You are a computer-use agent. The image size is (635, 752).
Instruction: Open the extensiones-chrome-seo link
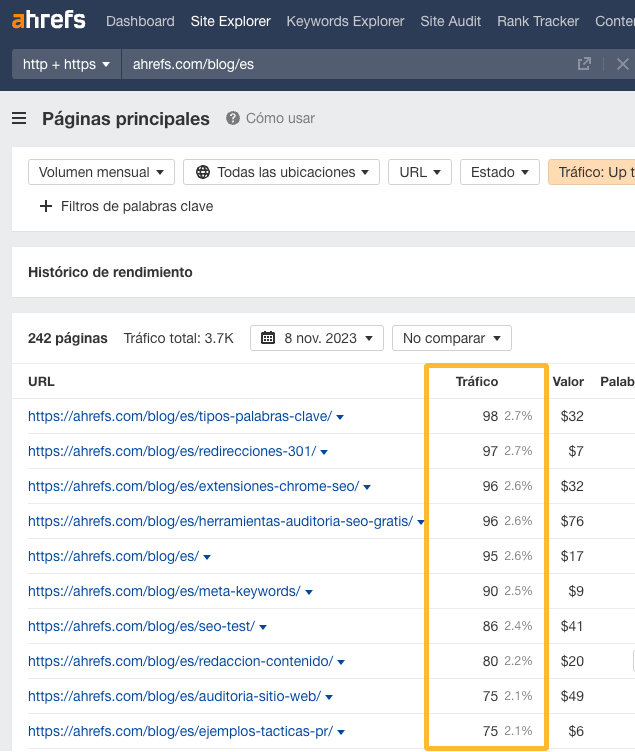tap(193, 486)
